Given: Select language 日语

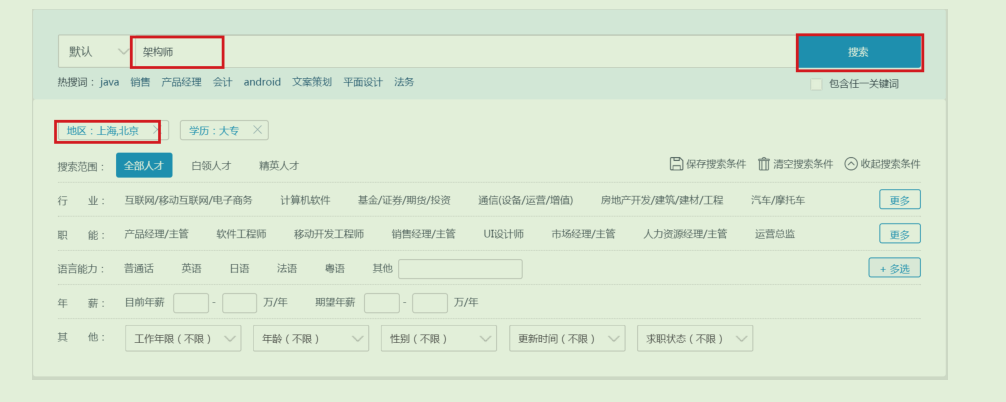Looking at the screenshot, I should 239,269.
